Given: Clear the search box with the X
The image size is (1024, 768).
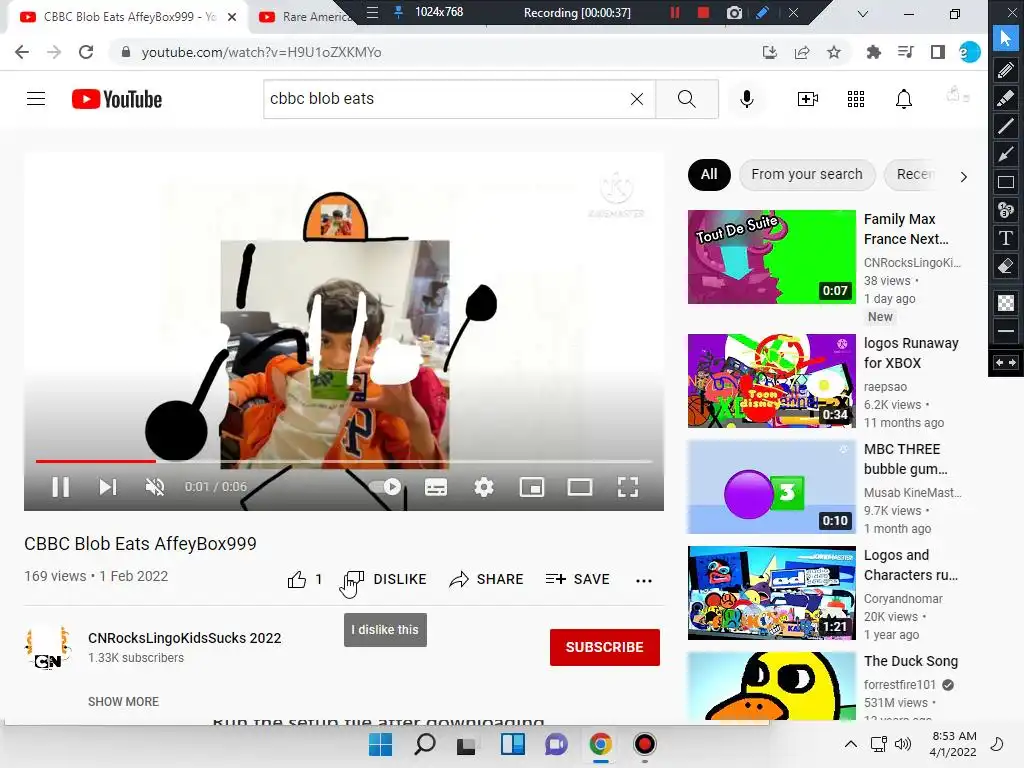Looking at the screenshot, I should click(x=637, y=99).
